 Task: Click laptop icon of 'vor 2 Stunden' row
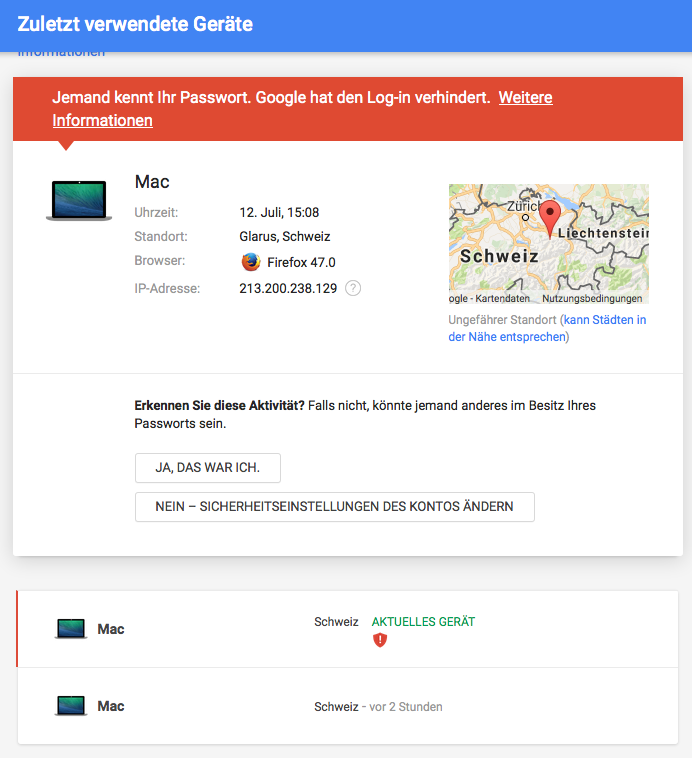(x=71, y=706)
